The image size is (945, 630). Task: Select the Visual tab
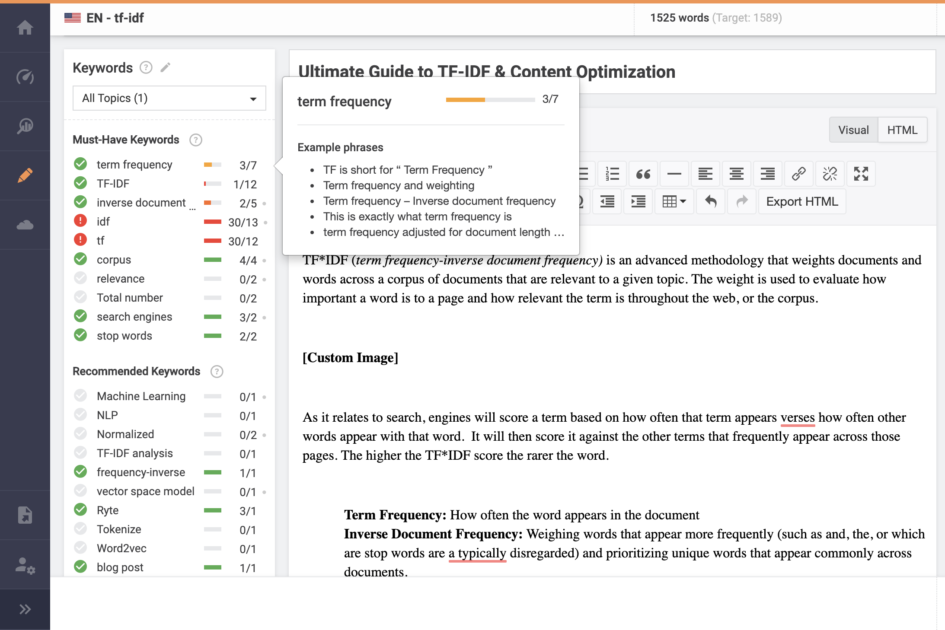pyautogui.click(x=853, y=129)
